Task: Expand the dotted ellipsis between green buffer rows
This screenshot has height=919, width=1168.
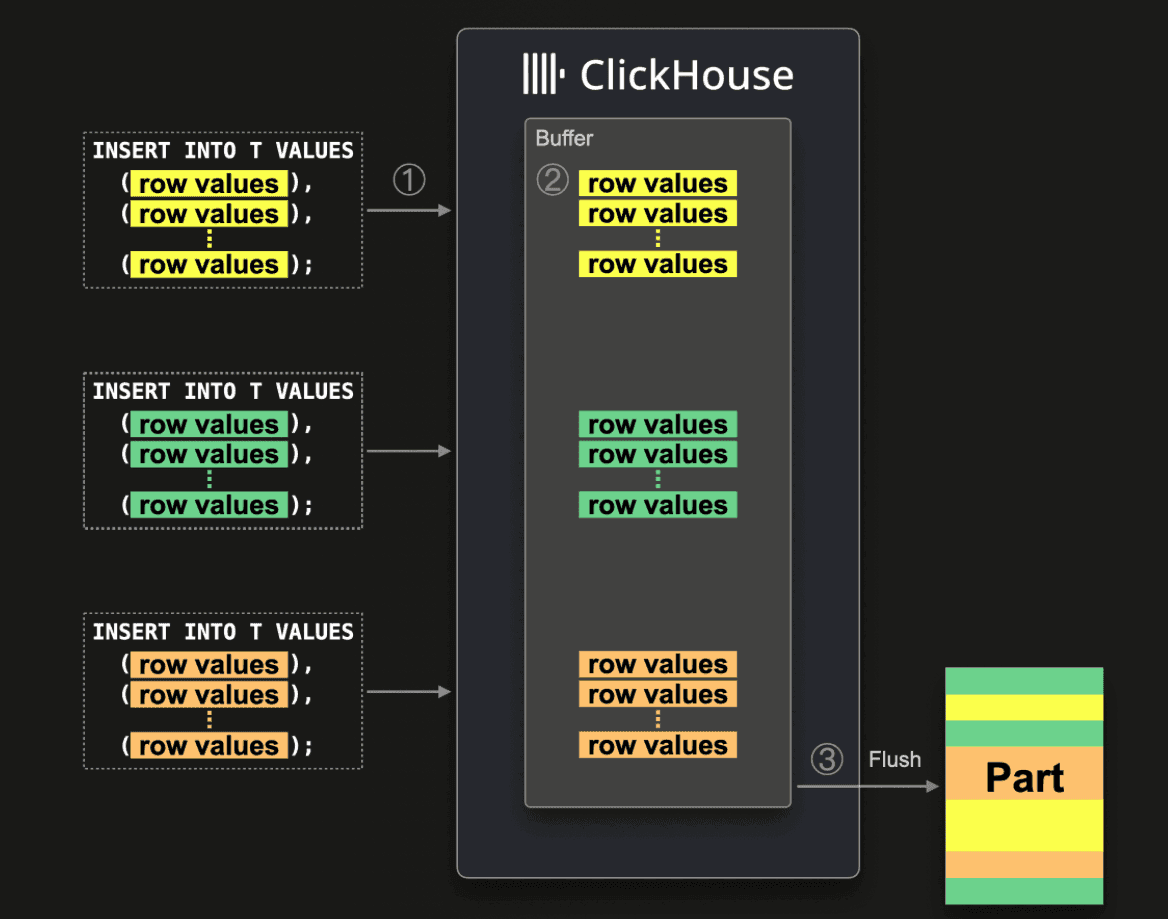Action: pyautogui.click(x=657, y=479)
